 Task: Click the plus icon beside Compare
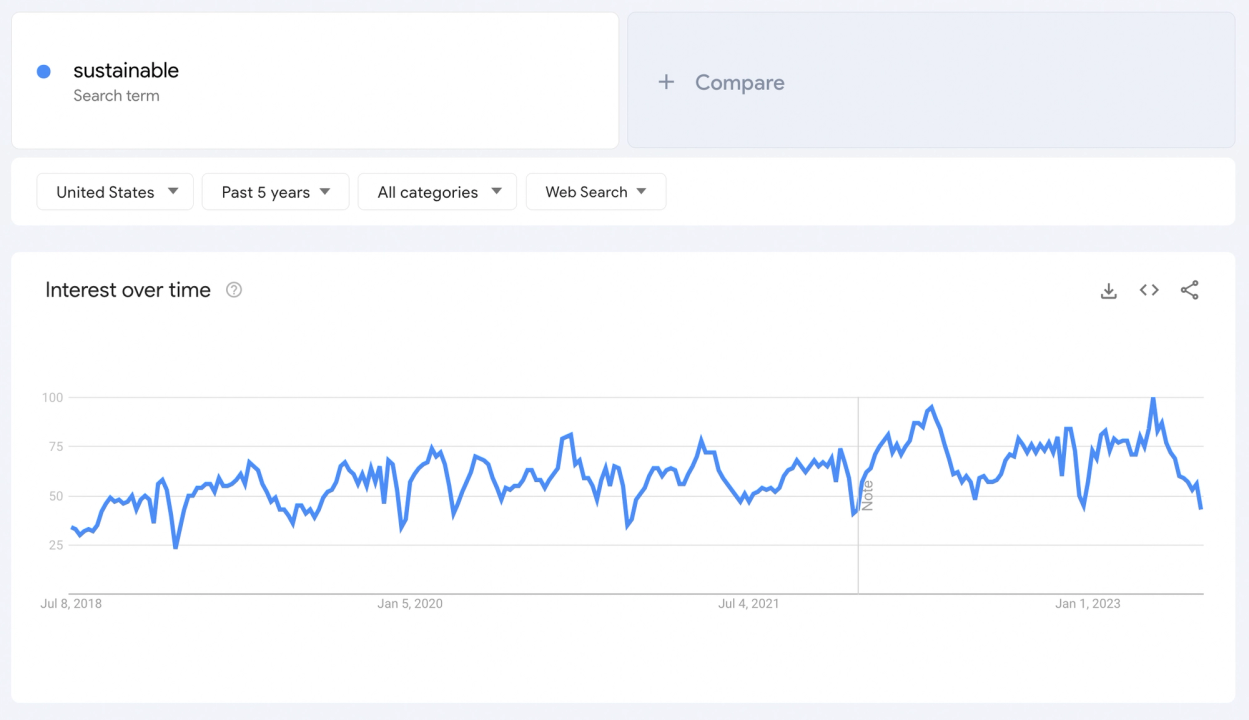666,82
